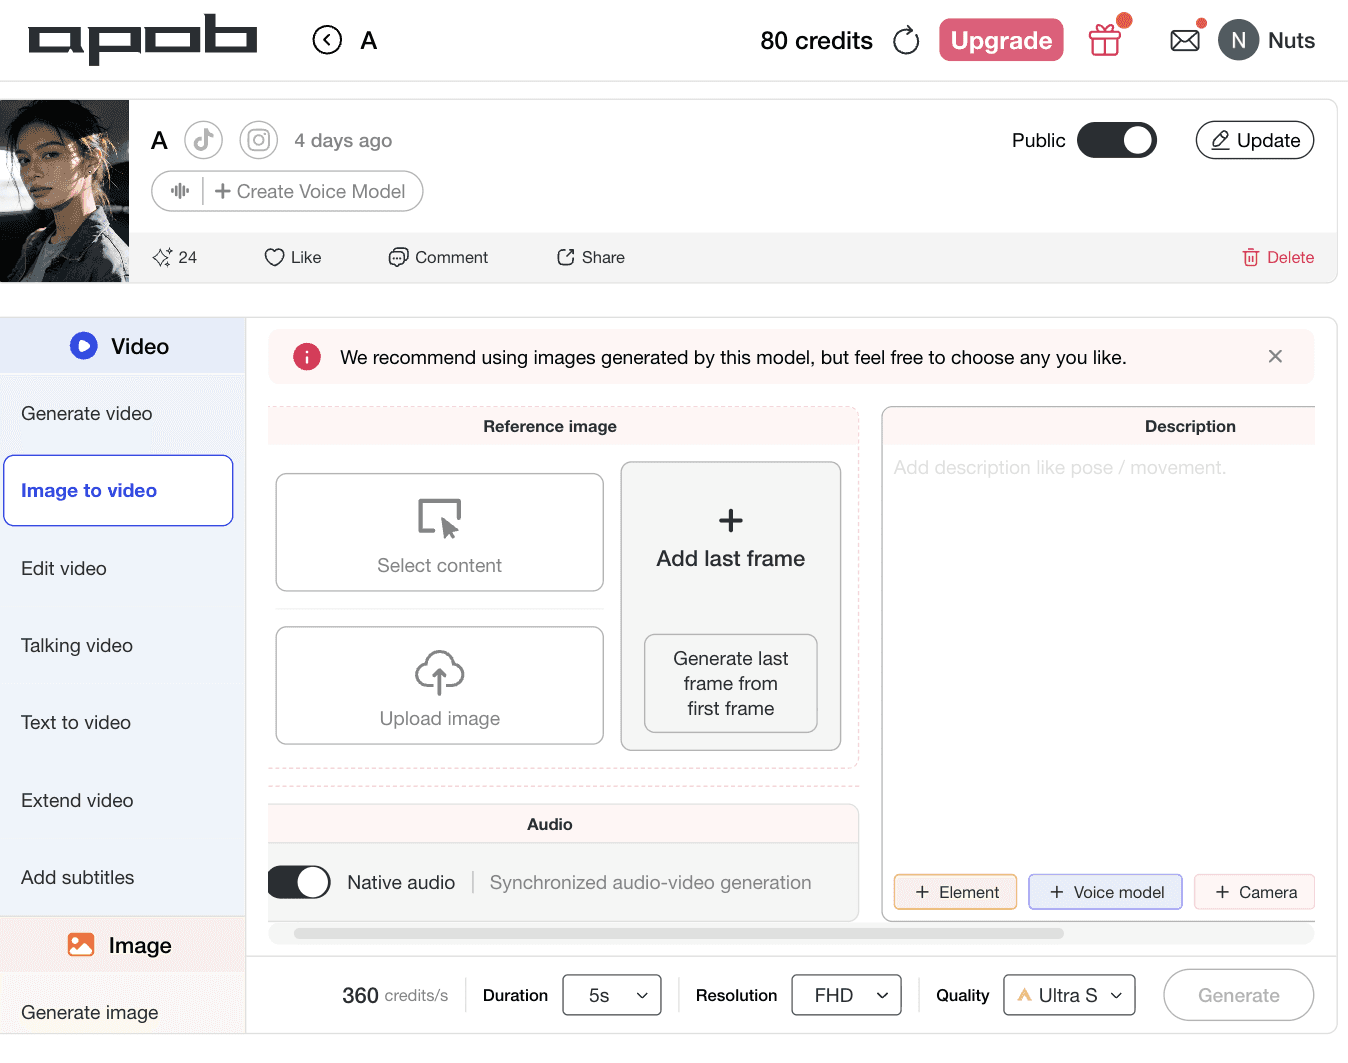Open the Duration 5s dropdown
1348x1063 pixels.
(x=612, y=995)
